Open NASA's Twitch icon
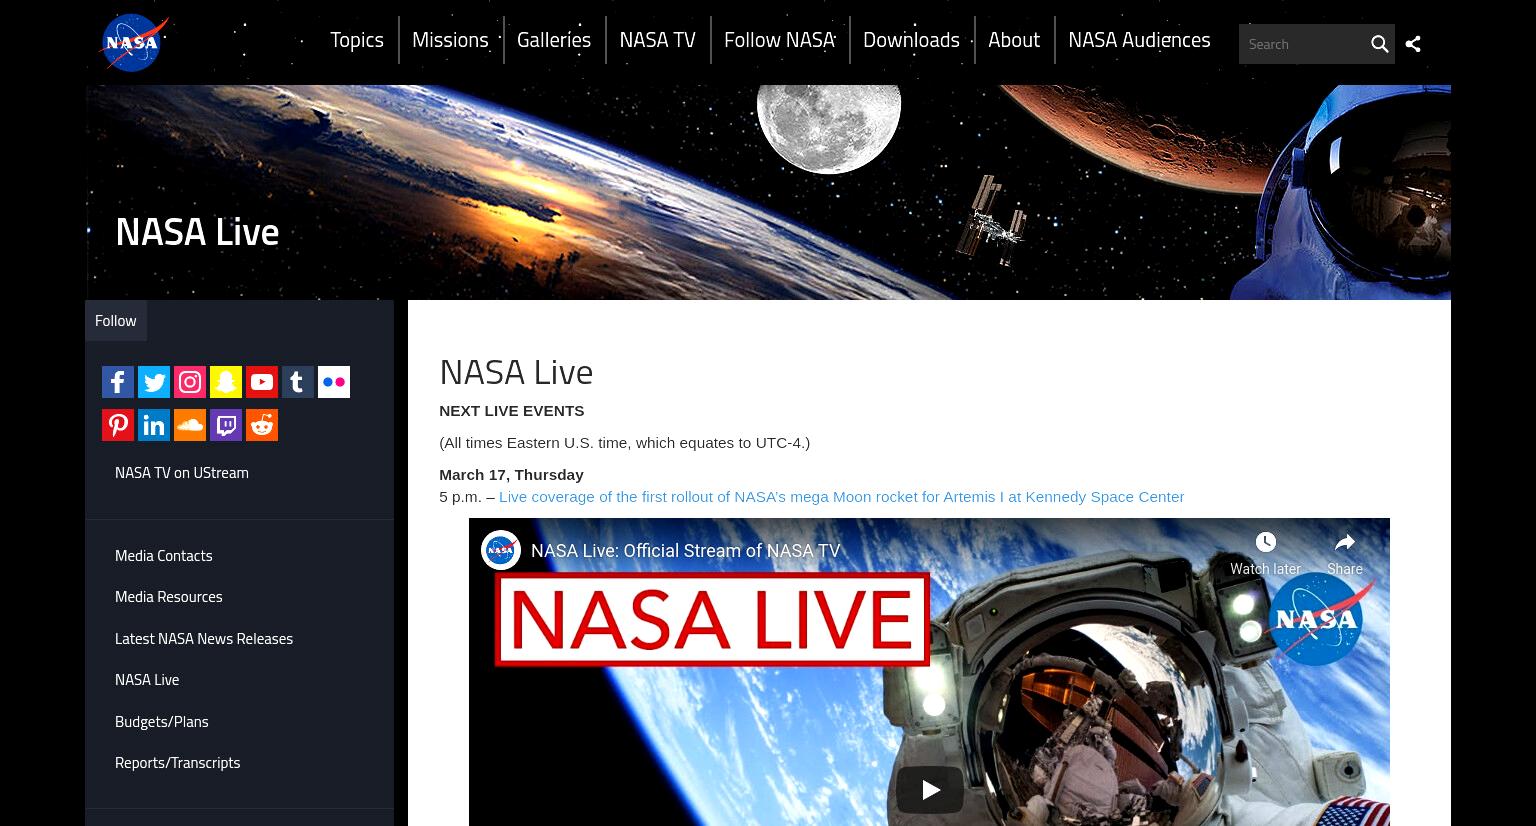Image resolution: width=1536 pixels, height=826 pixels. point(226,425)
